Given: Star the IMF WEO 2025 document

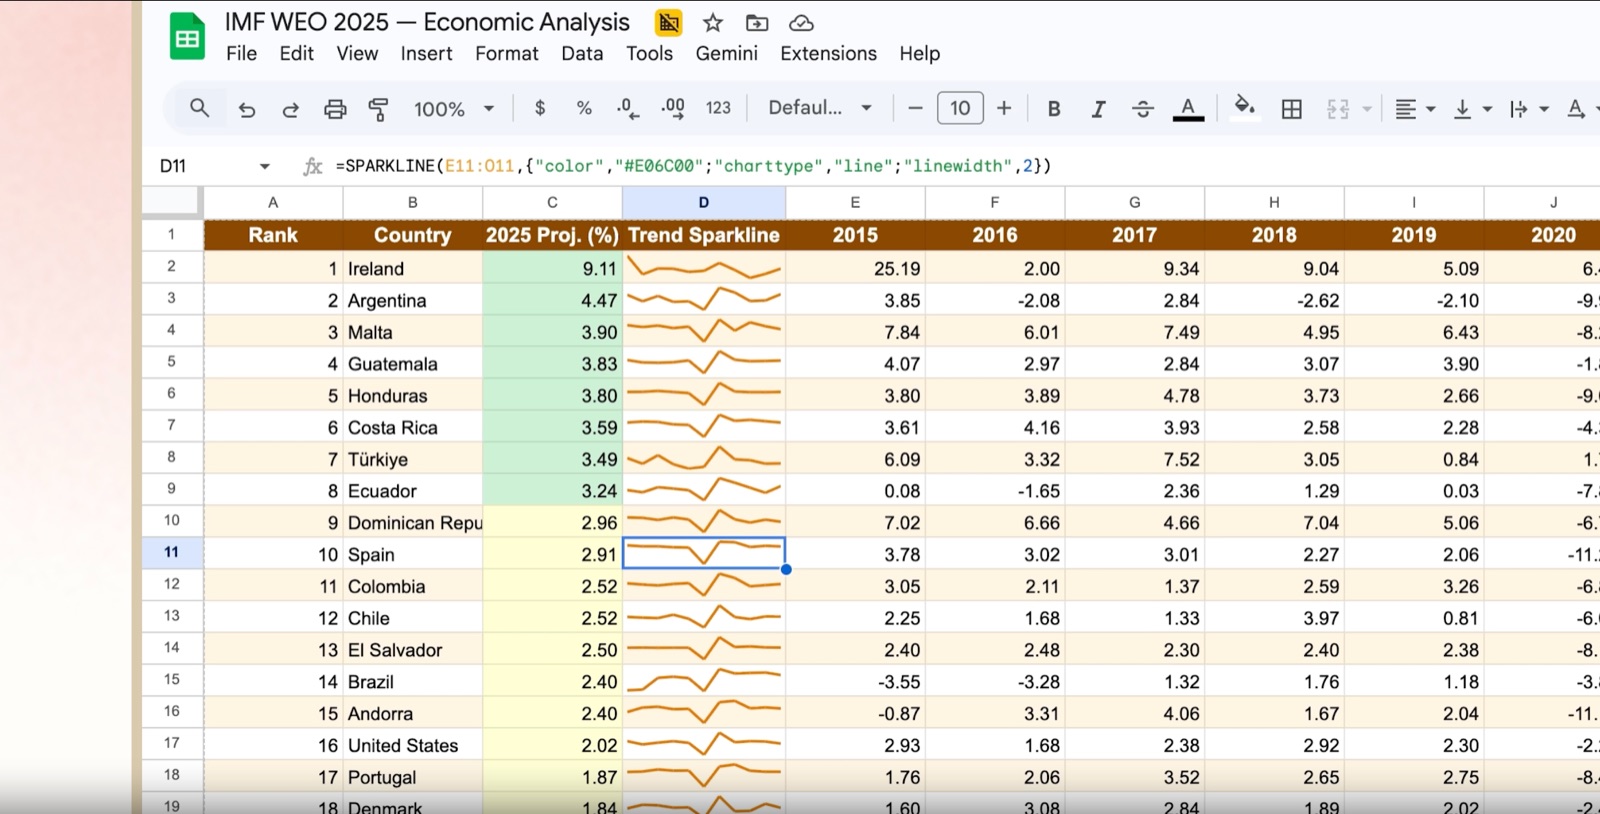Looking at the screenshot, I should click(712, 22).
